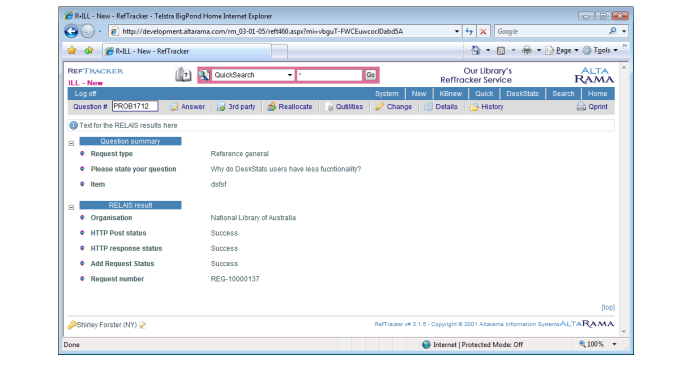The image size is (680, 368).
Task: Click the Google search box
Action: point(551,31)
